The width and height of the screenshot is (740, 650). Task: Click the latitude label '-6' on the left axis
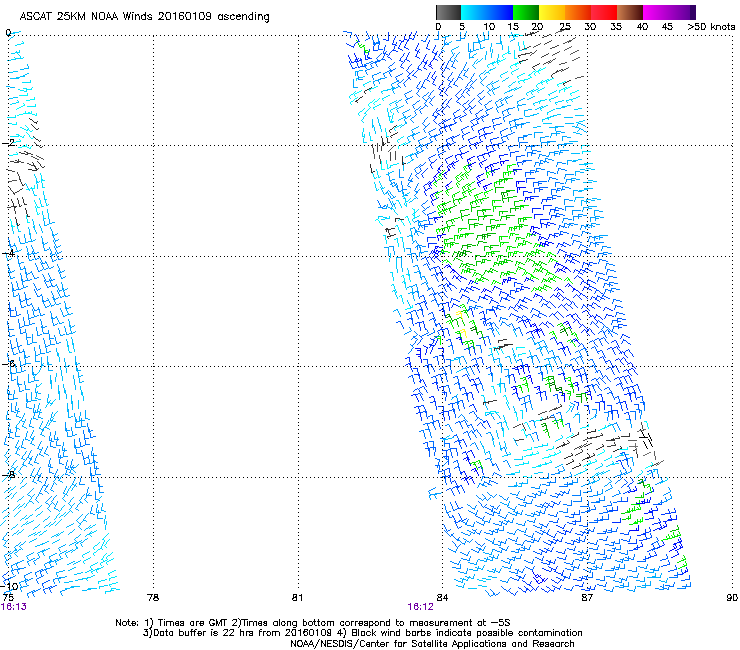click(8, 364)
